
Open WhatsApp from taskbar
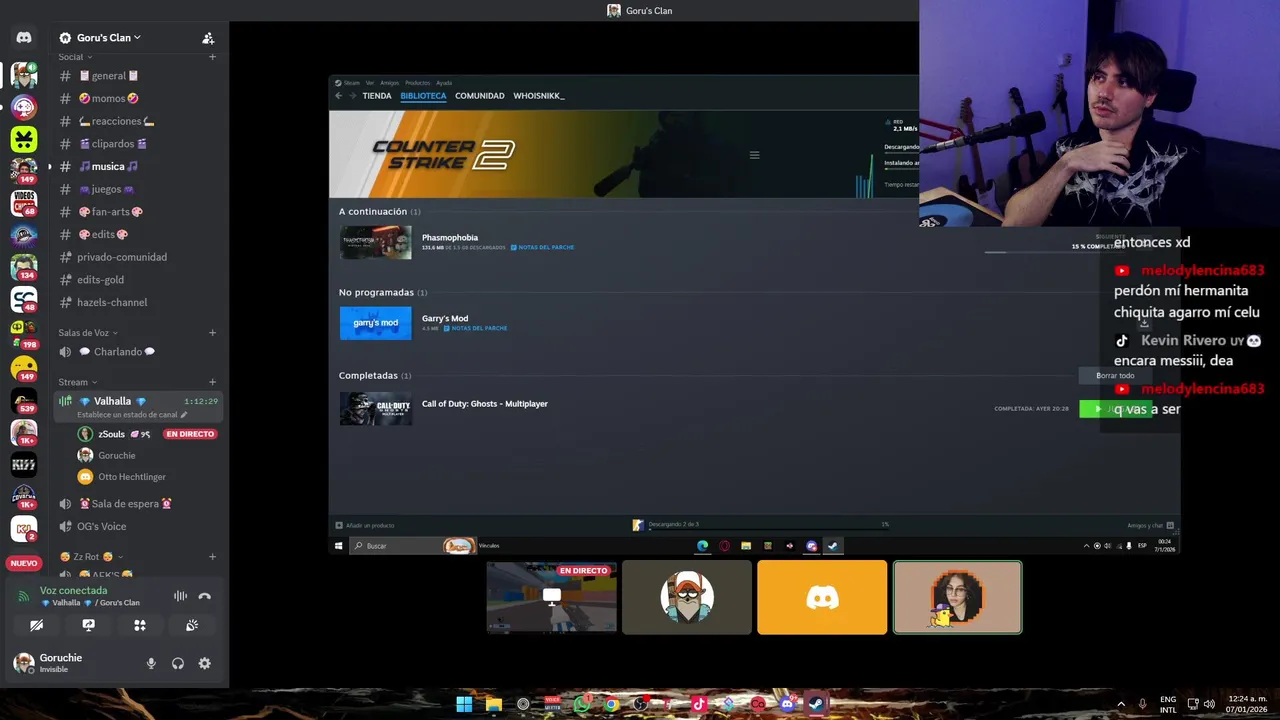582,704
